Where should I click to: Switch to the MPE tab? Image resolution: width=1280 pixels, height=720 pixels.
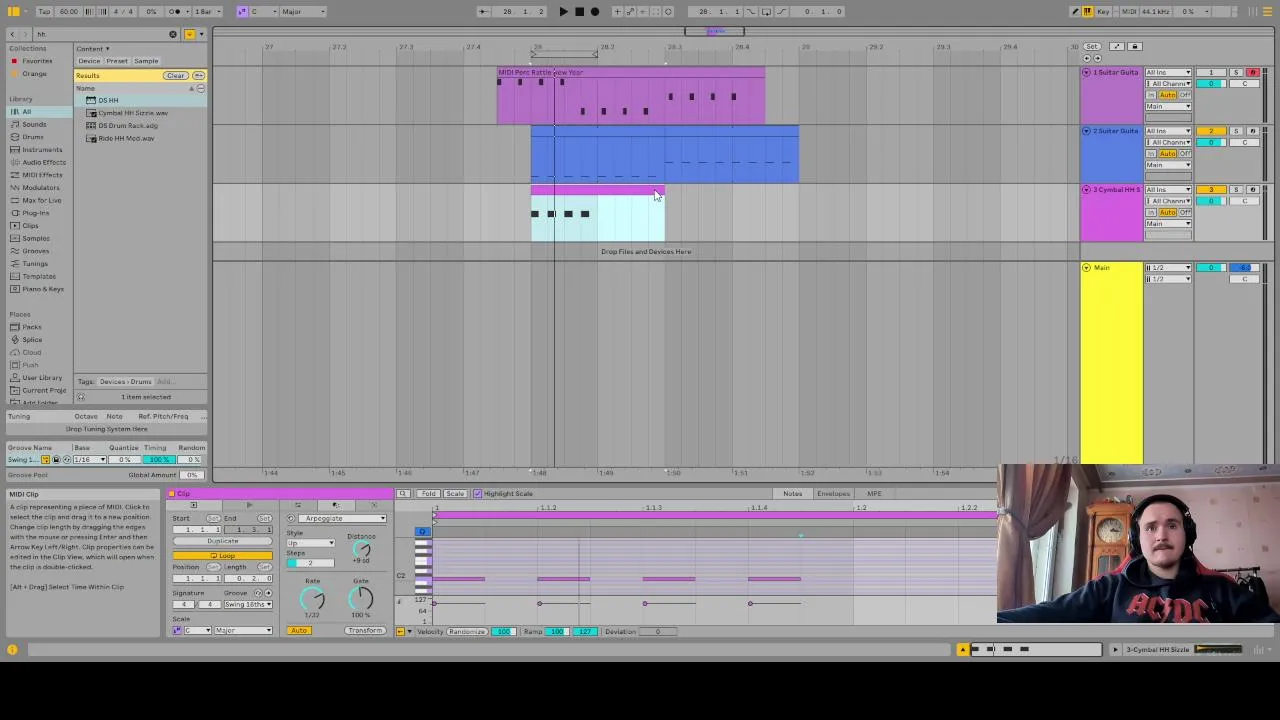(874, 494)
